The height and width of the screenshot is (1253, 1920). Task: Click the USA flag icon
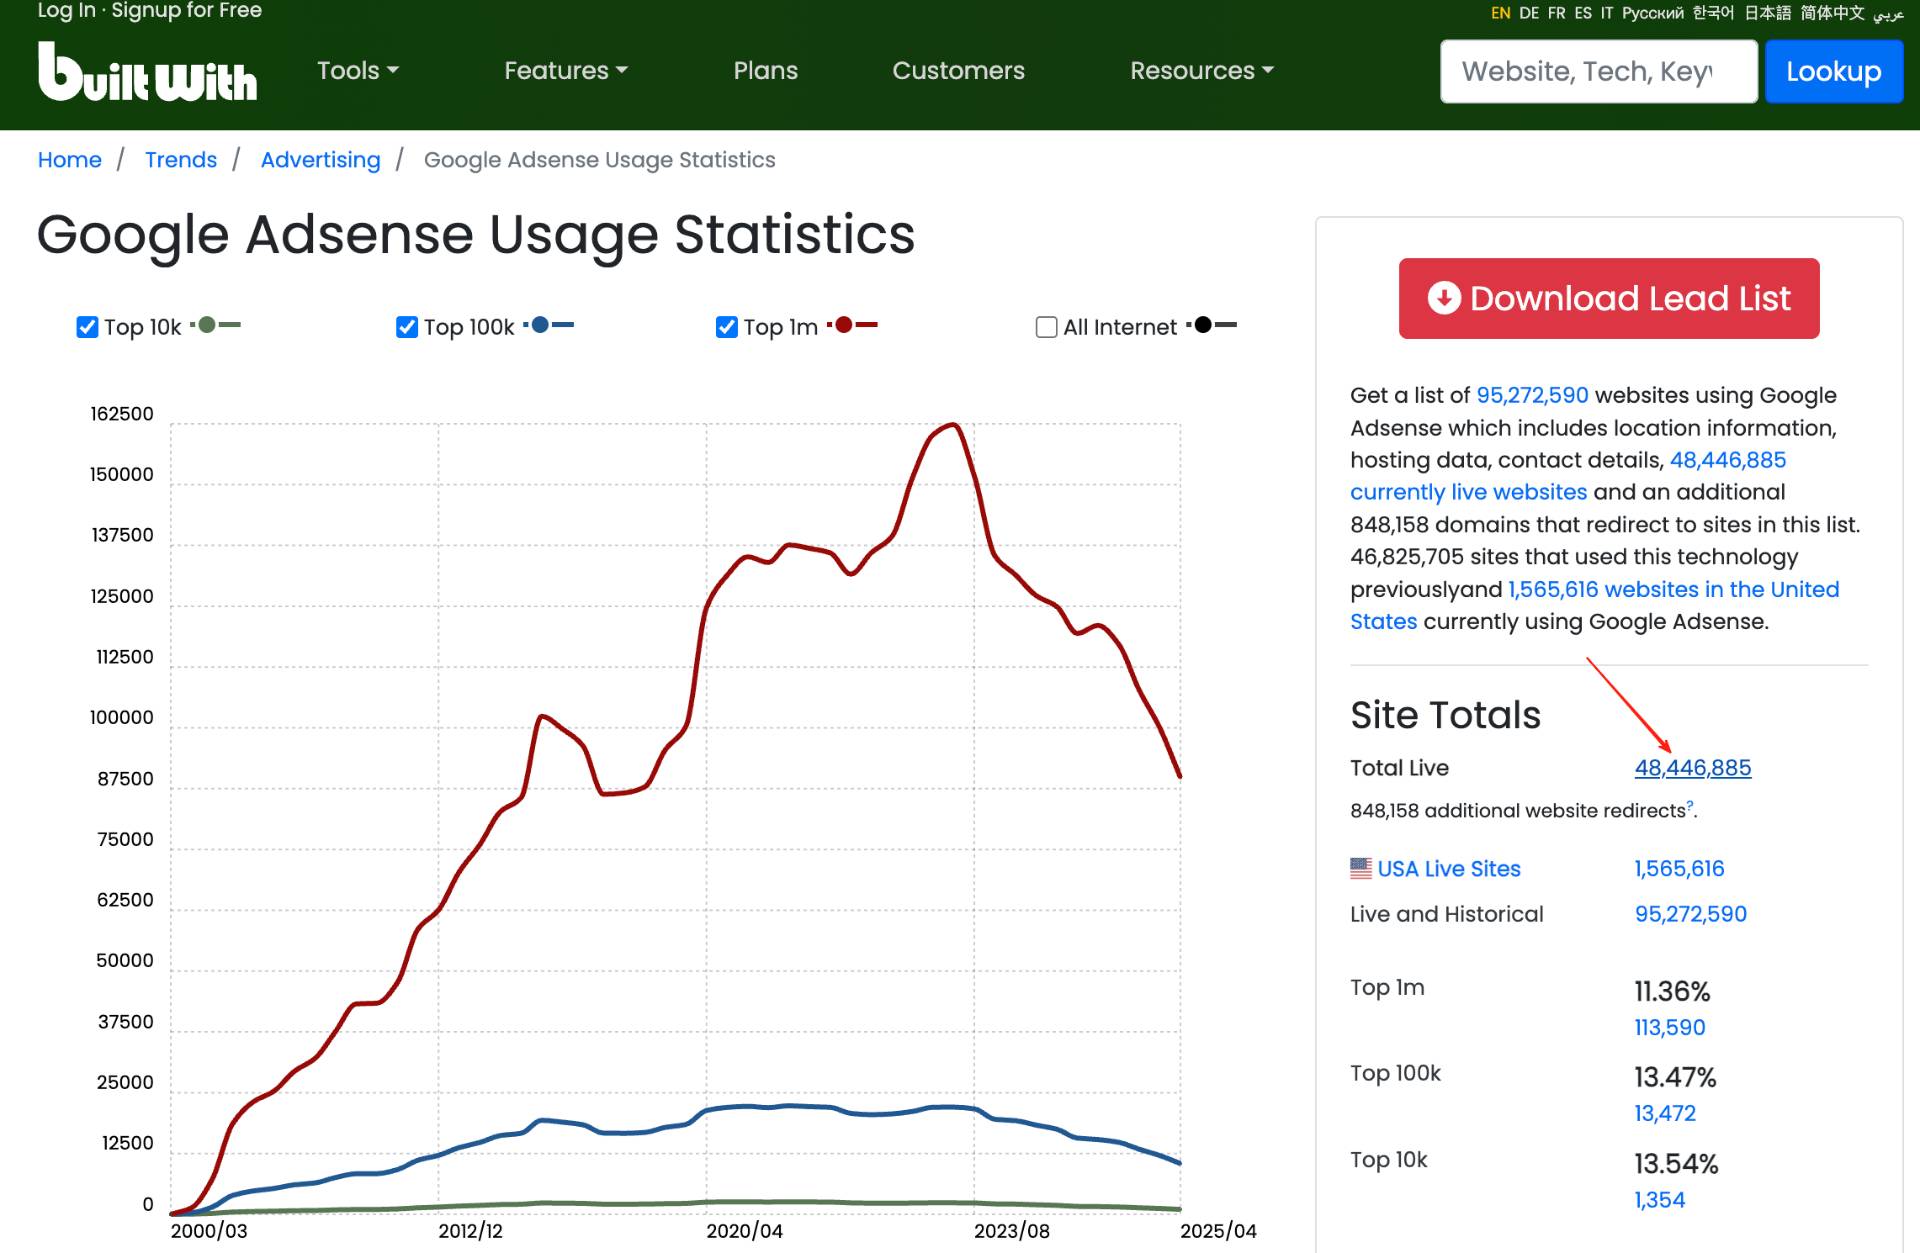pyautogui.click(x=1361, y=868)
